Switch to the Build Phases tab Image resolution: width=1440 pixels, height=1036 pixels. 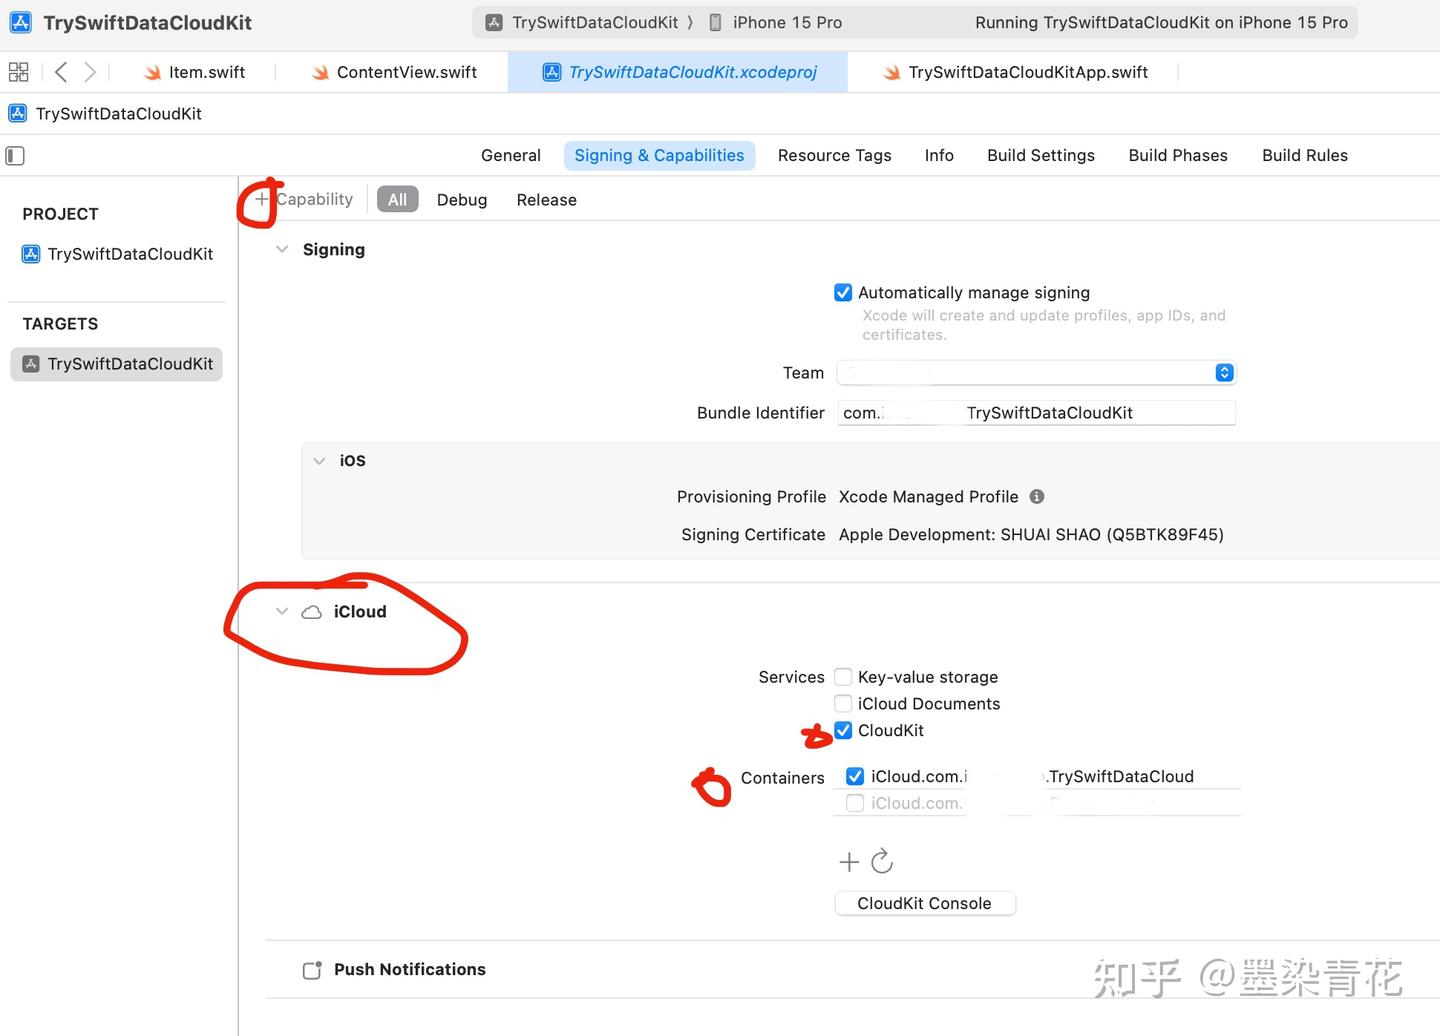point(1177,155)
